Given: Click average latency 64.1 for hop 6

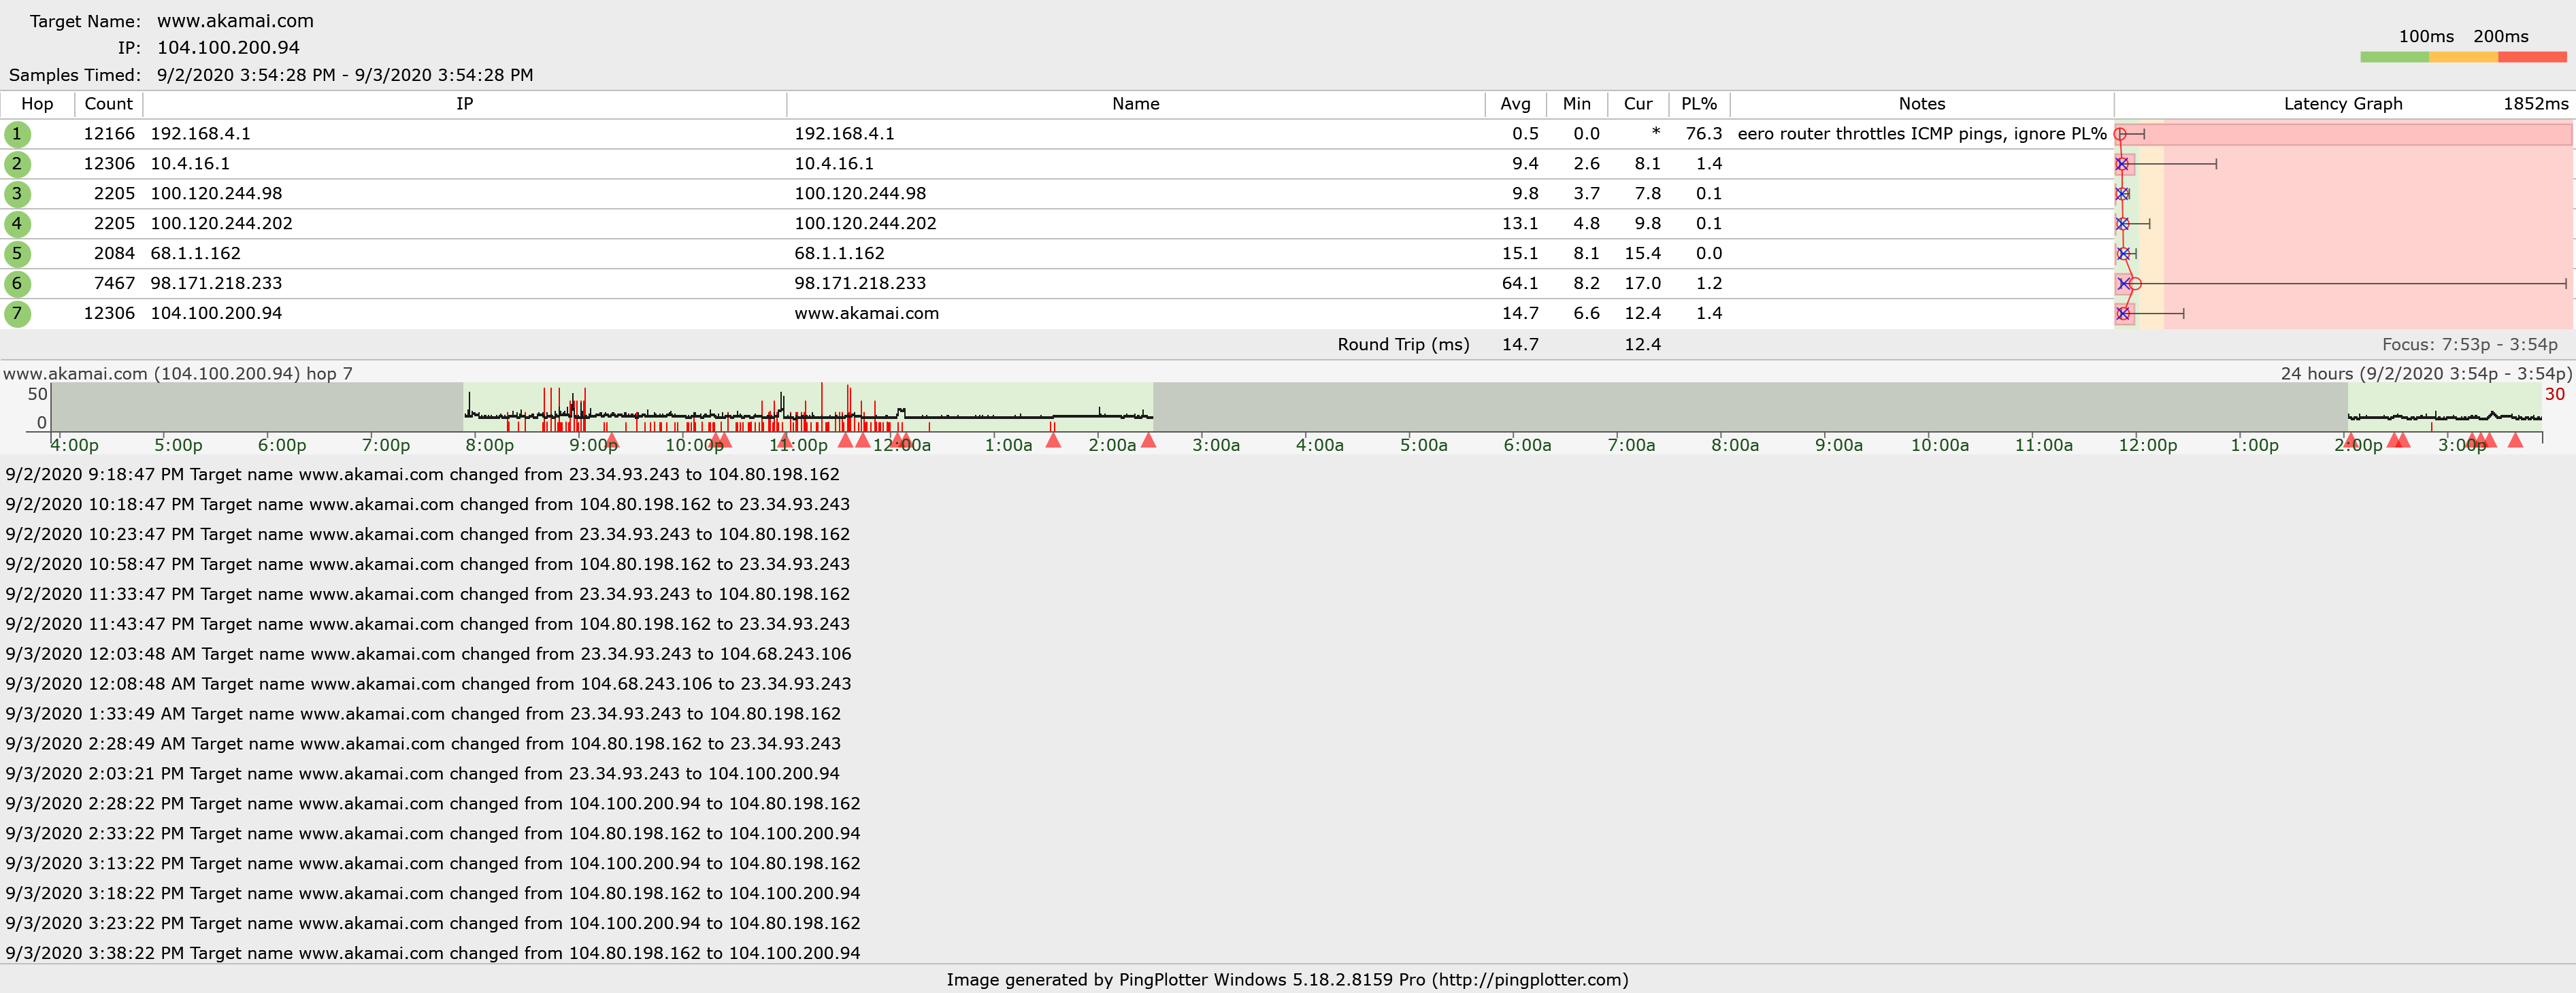Looking at the screenshot, I should pyautogui.click(x=1520, y=284).
